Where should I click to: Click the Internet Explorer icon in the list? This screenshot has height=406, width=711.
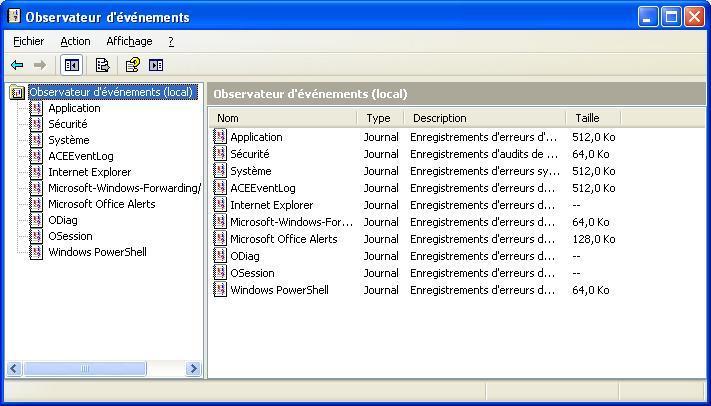220,205
